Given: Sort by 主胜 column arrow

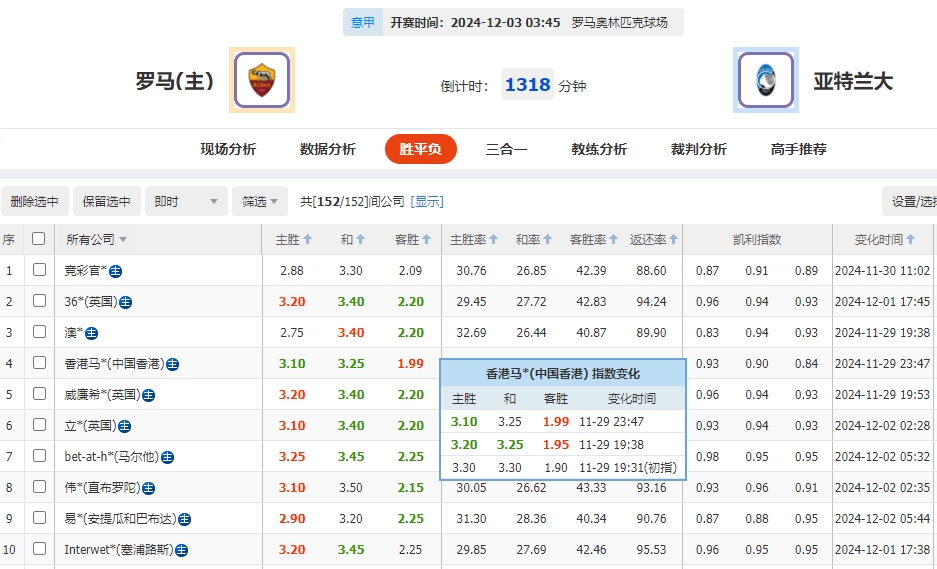Looking at the screenshot, I should coord(307,240).
